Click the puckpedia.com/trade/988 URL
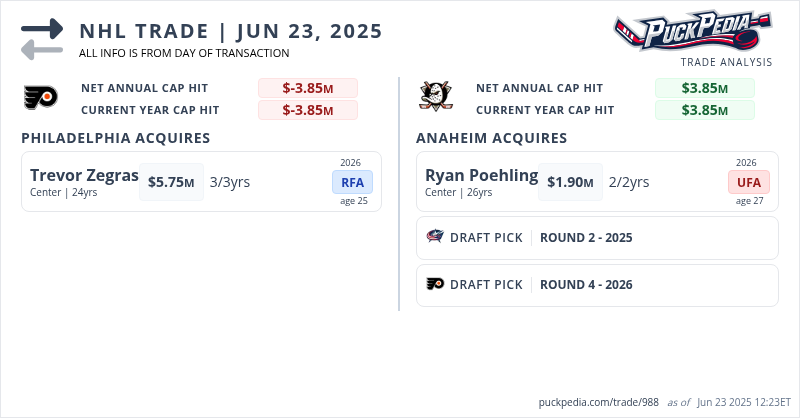This screenshot has height=418, width=800. pyautogui.click(x=597, y=401)
